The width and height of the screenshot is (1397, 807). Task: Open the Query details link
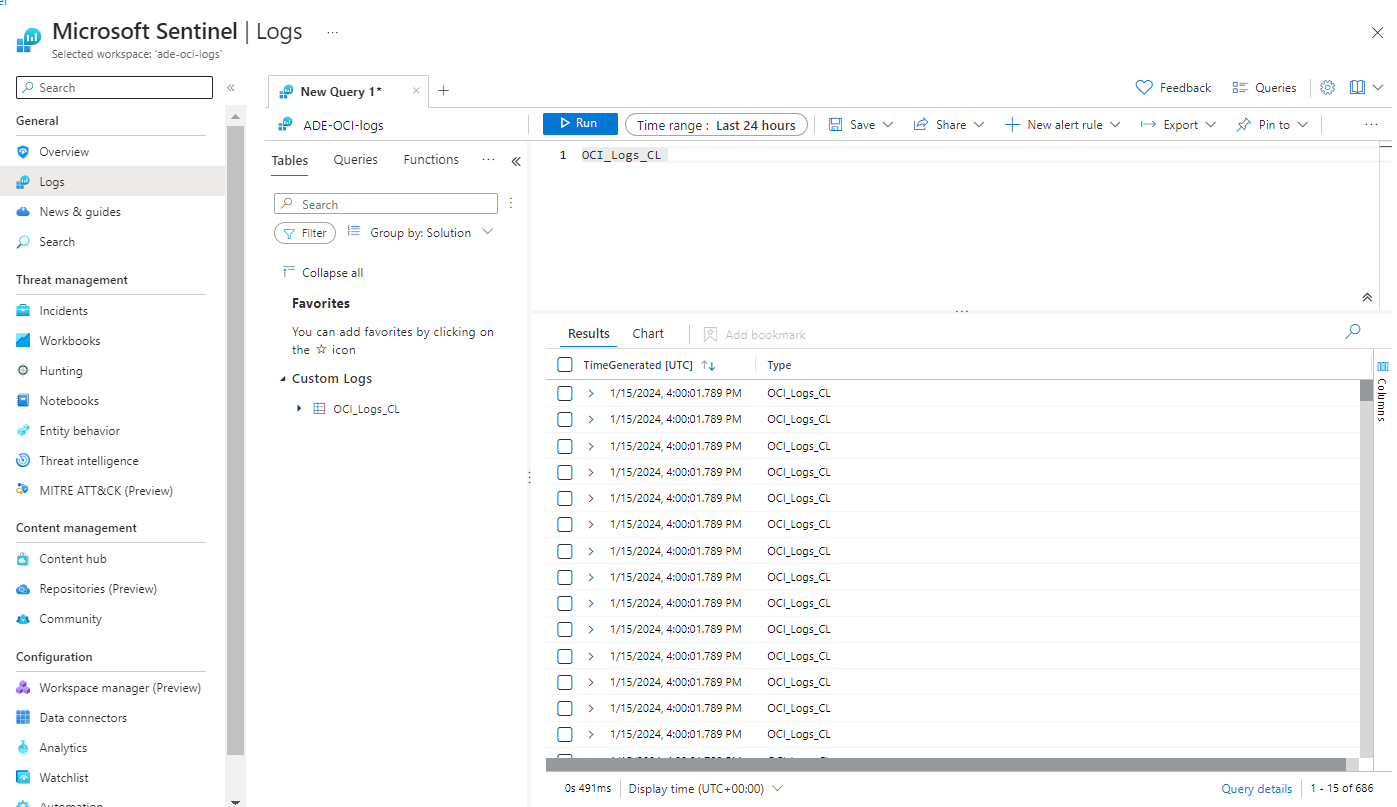[x=1256, y=789]
